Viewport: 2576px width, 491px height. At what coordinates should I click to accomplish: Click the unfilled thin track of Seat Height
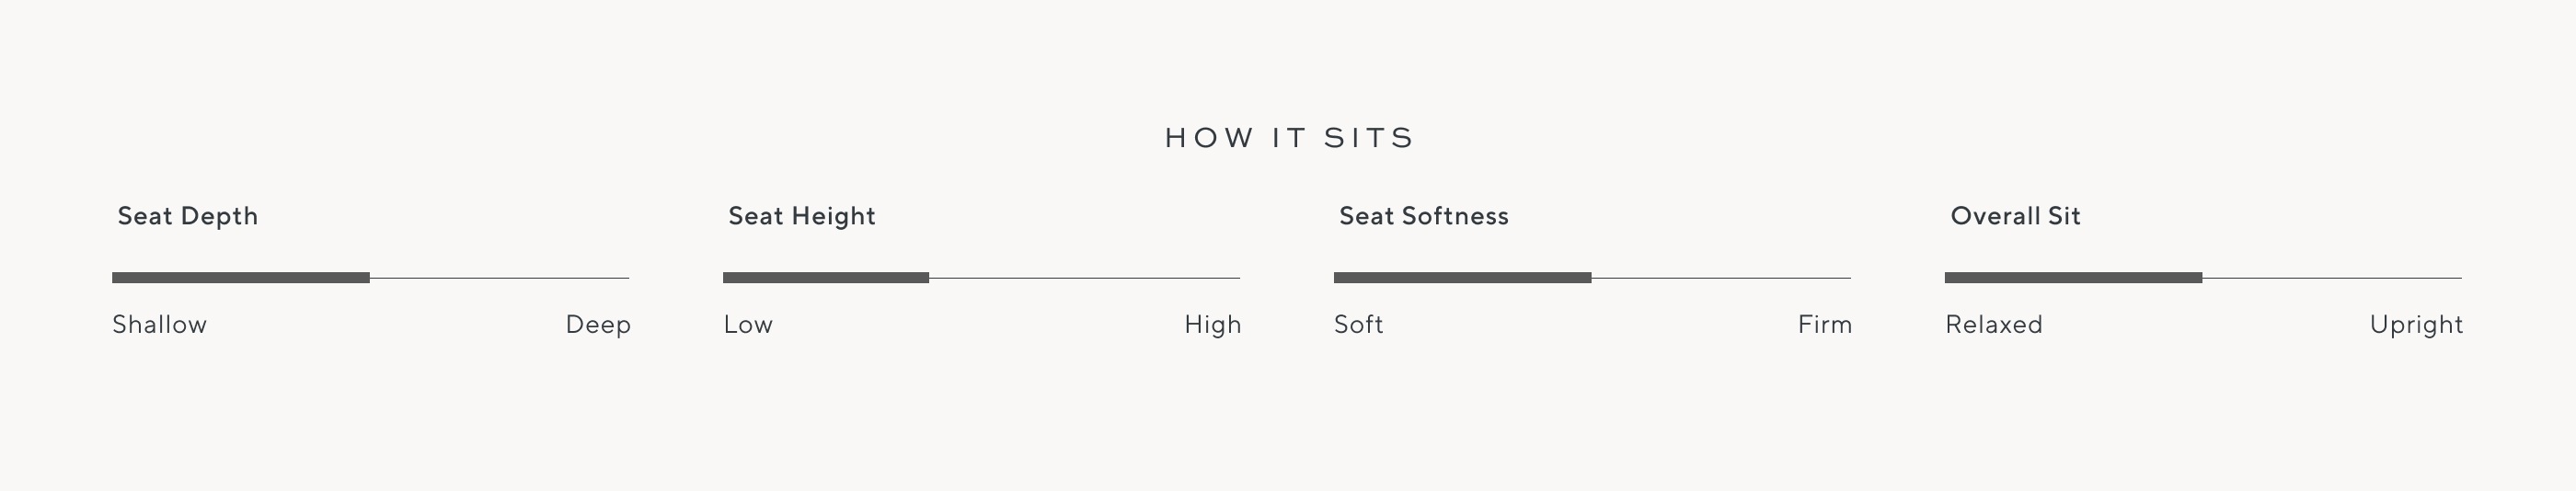(1085, 278)
